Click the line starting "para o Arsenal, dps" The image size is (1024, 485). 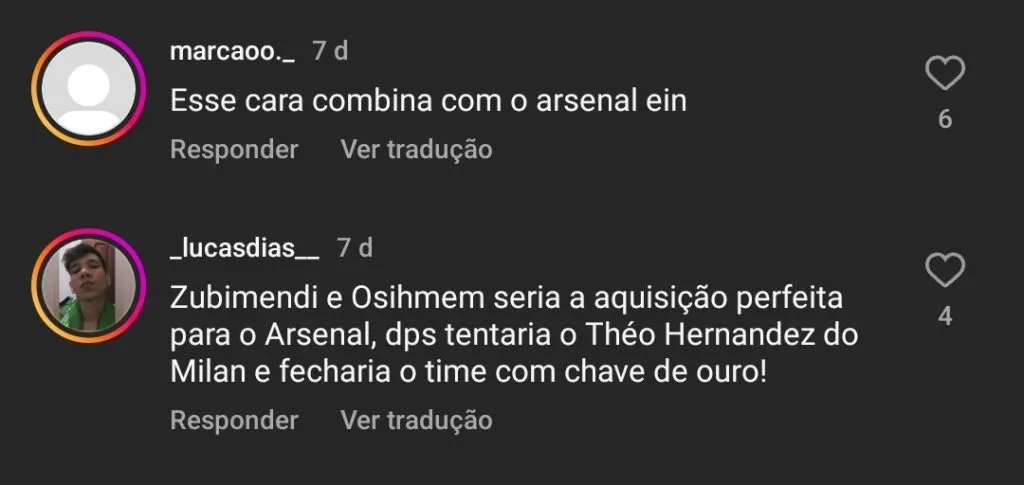pos(514,334)
